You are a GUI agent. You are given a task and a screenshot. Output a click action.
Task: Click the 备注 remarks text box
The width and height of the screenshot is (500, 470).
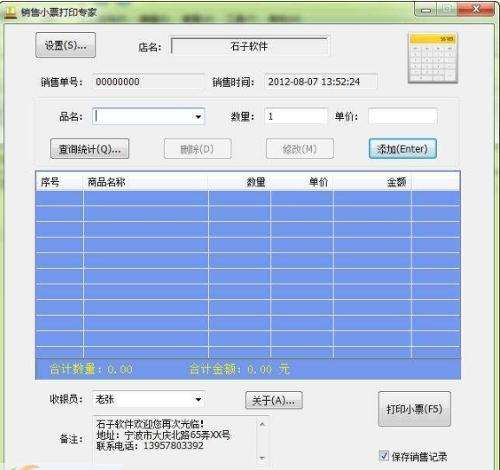point(175,440)
